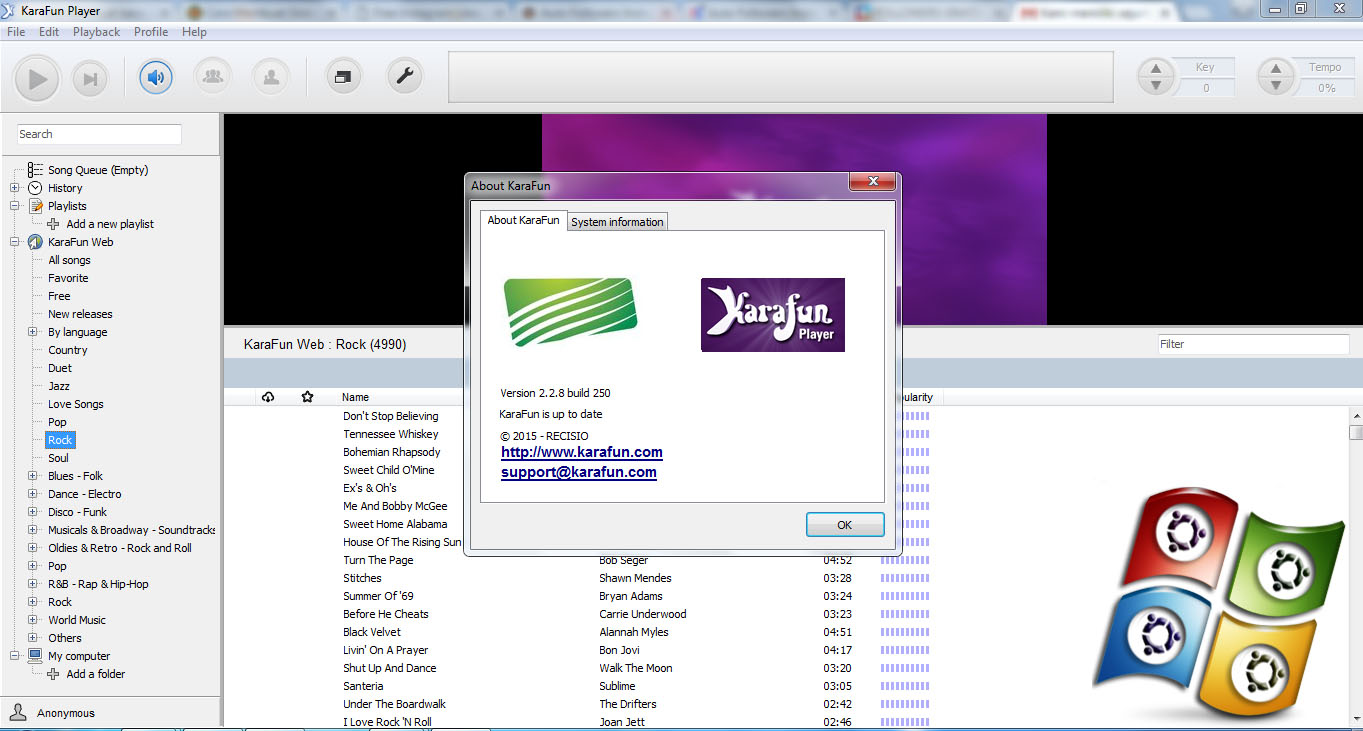1363x731 pixels.
Task: Raise the Key with up arrow
Action: pos(1157,68)
